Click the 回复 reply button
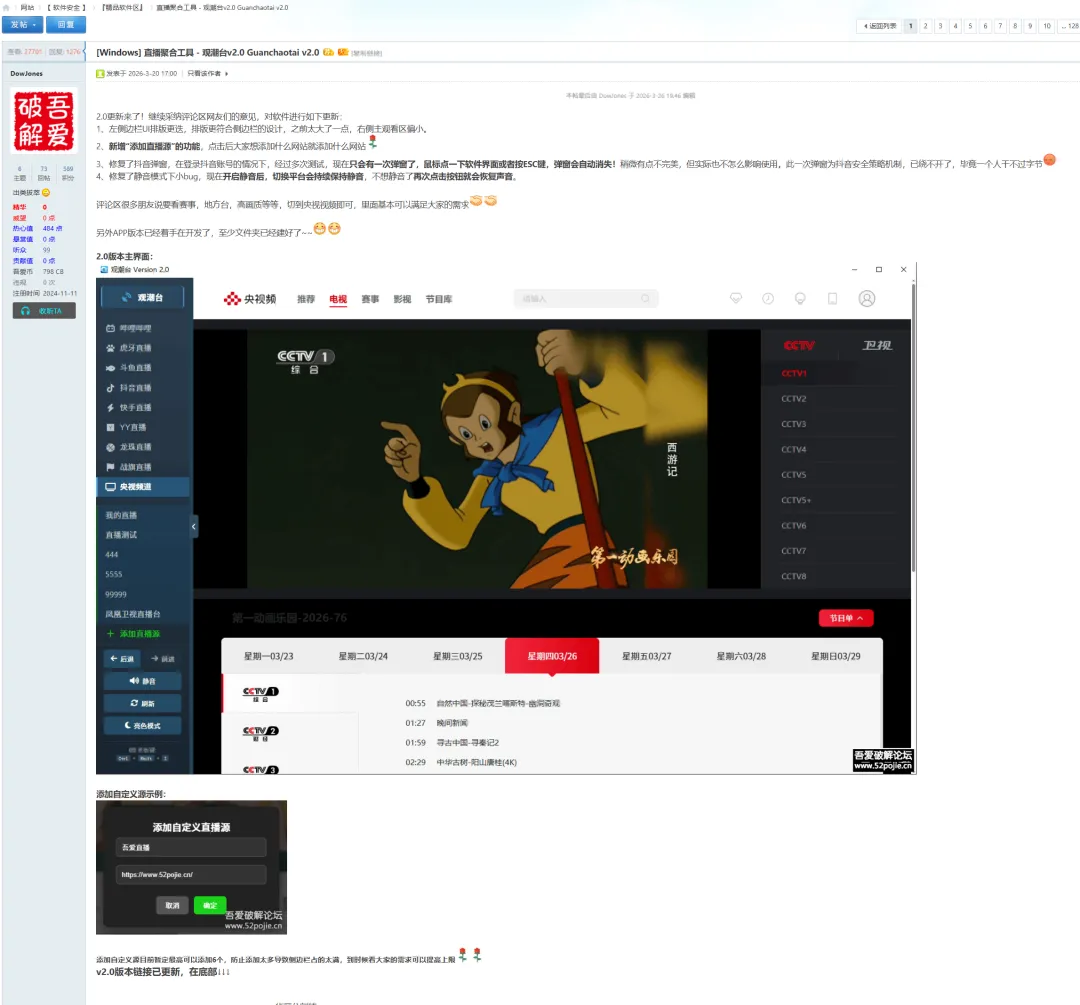Image resolution: width=1080 pixels, height=1005 pixels. [x=66, y=25]
